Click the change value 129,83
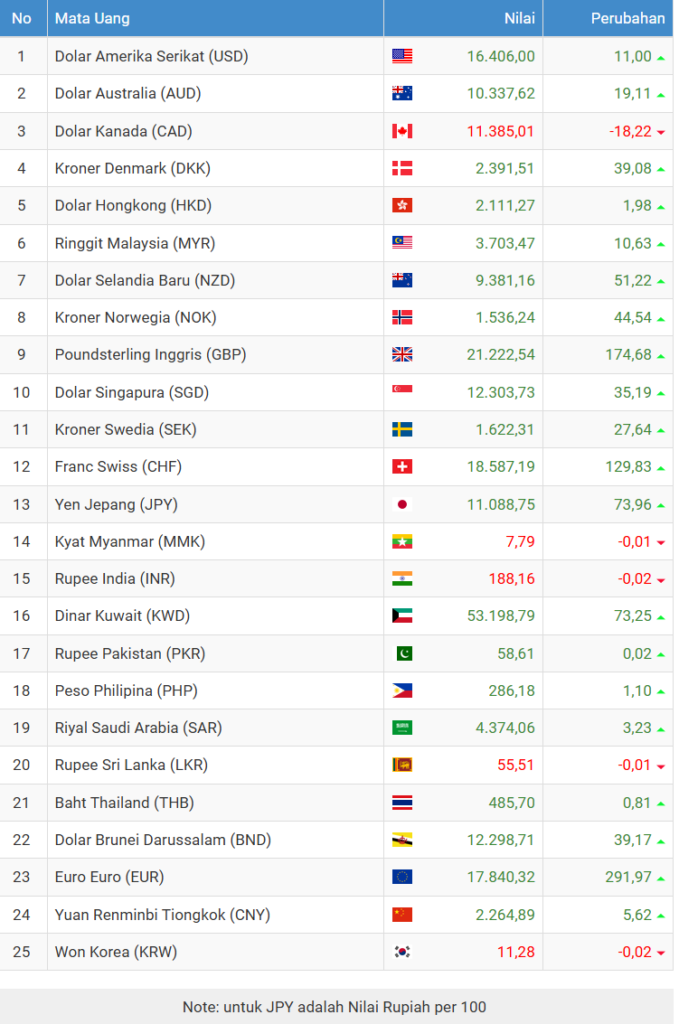The image size is (679, 1024). coord(628,467)
